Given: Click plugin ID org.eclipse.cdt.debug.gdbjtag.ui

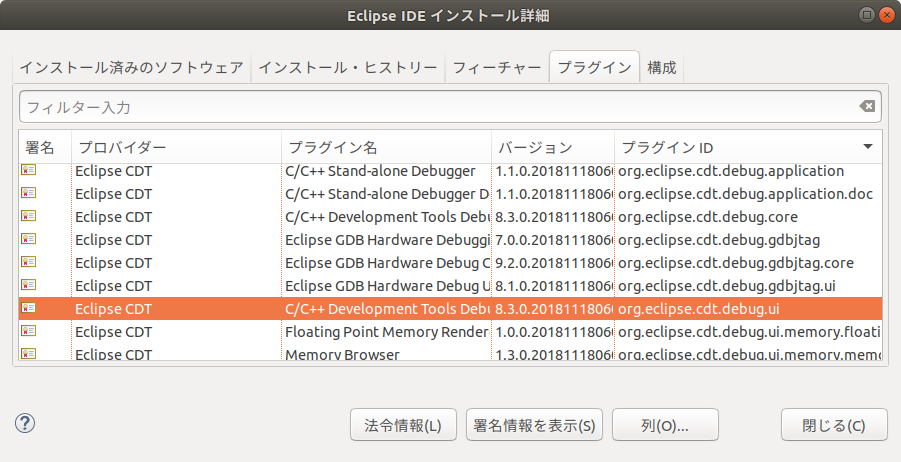Looking at the screenshot, I should click(x=727, y=286).
